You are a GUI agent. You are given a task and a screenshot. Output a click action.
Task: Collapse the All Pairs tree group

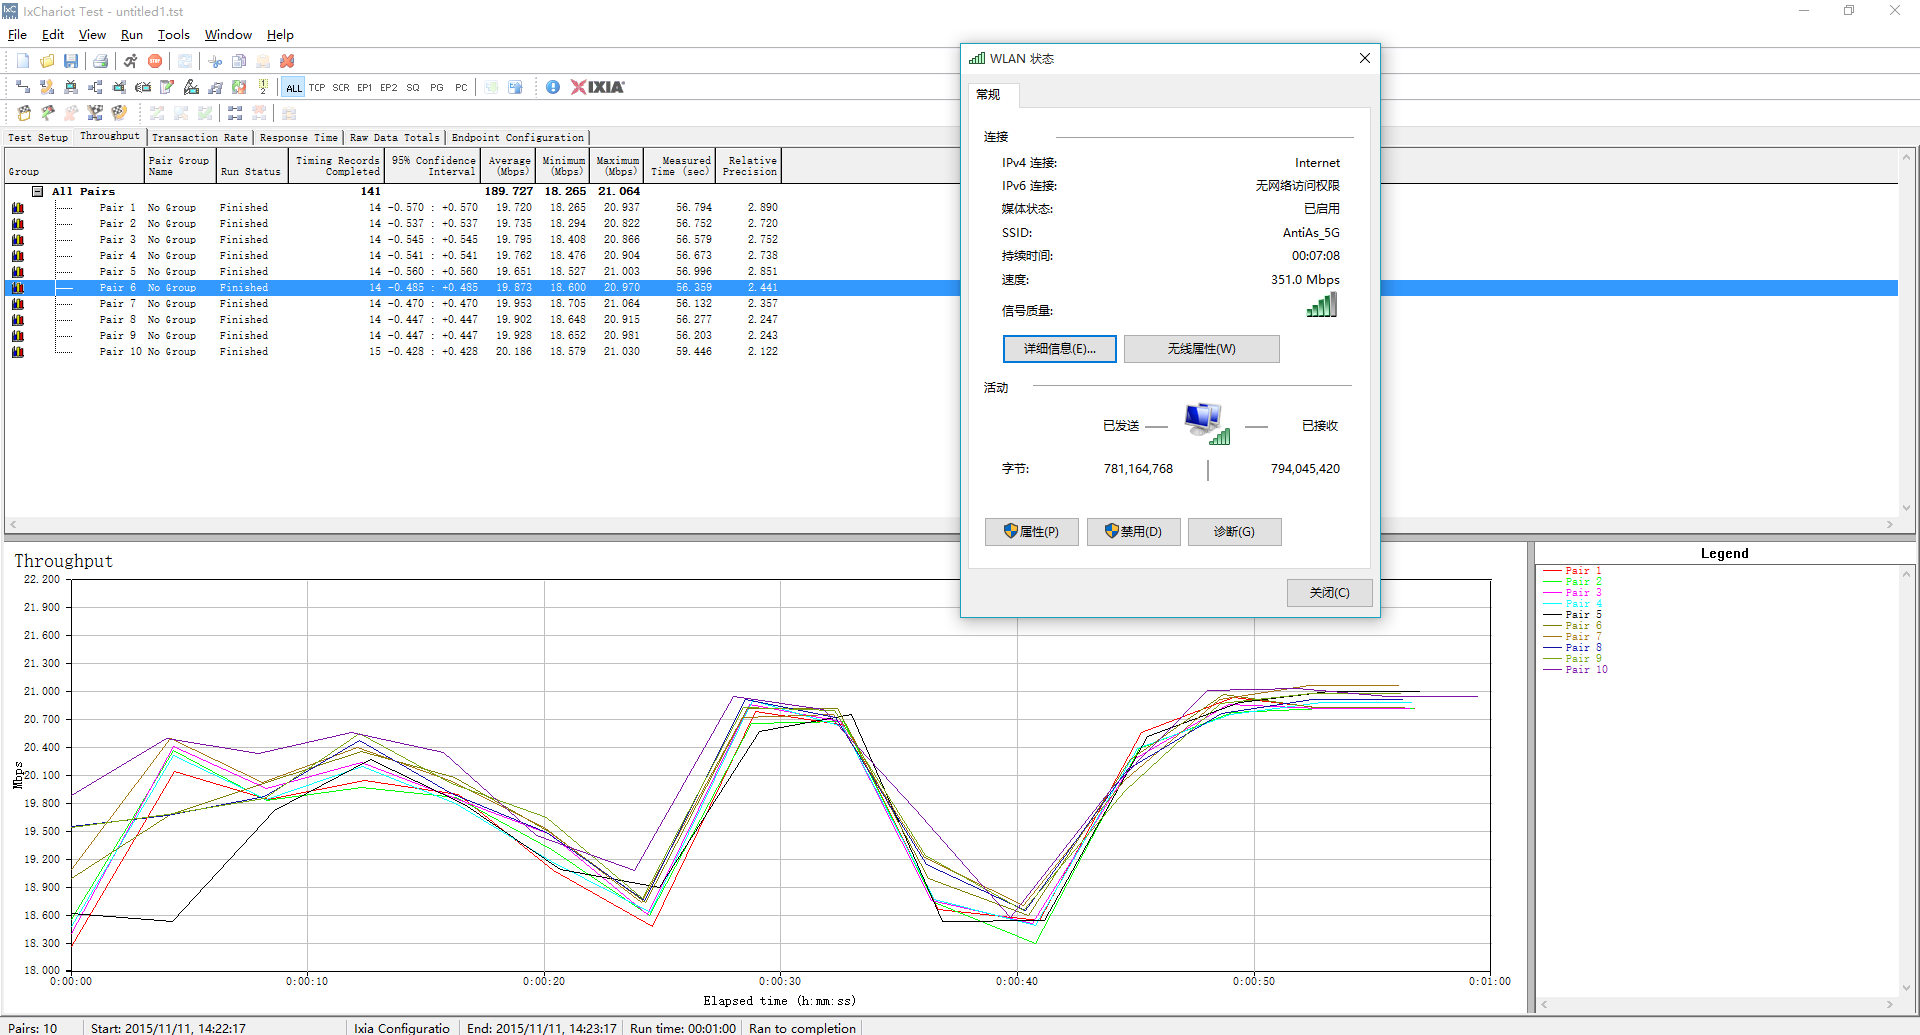coord(37,191)
